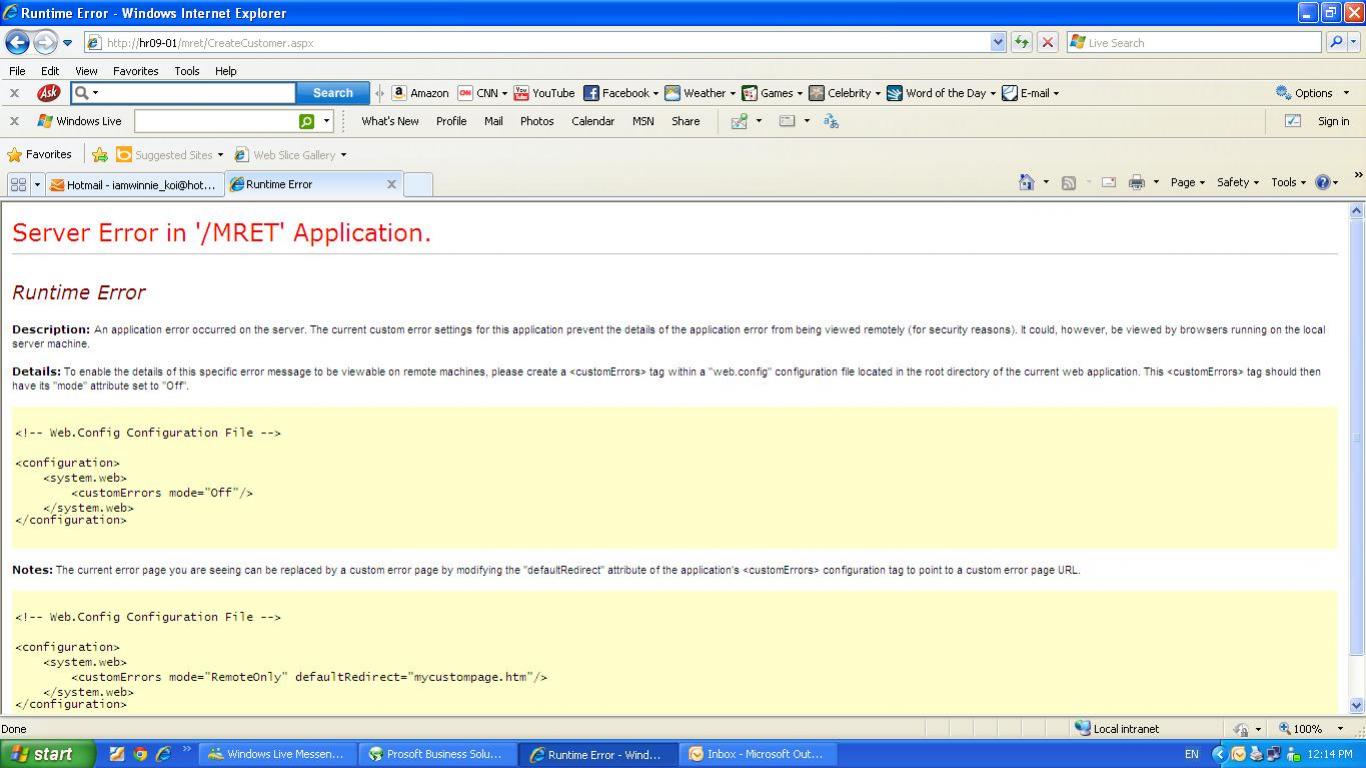Open Calendar on Windows Live toolbar
This screenshot has width=1366, height=768.
coord(593,121)
